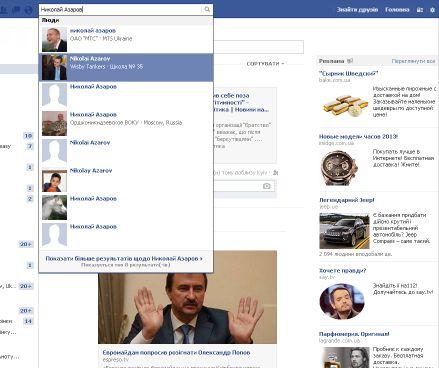
Task: Click the sidebar counter showing 14
Action: [28, 321]
